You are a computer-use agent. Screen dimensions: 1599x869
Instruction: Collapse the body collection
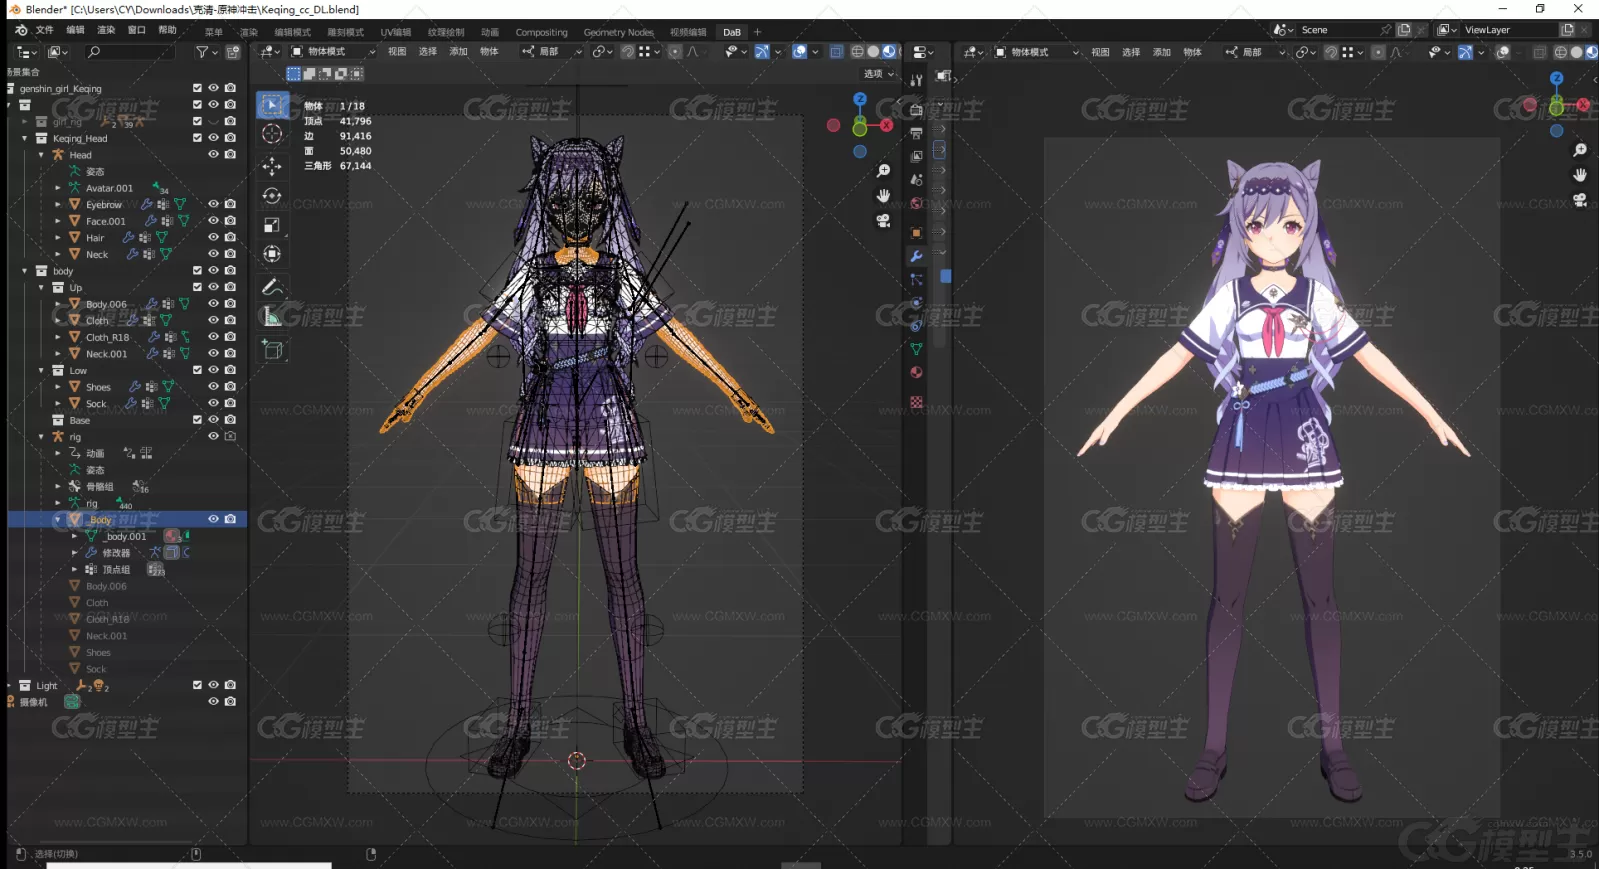(x=25, y=271)
